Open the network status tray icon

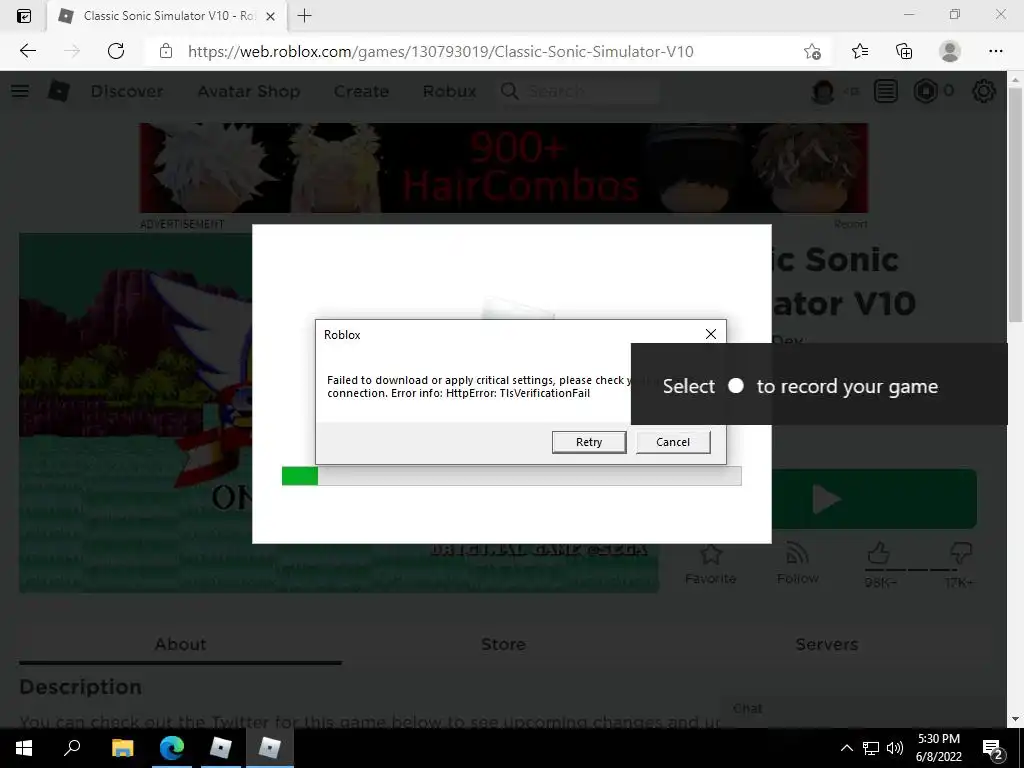[871, 748]
